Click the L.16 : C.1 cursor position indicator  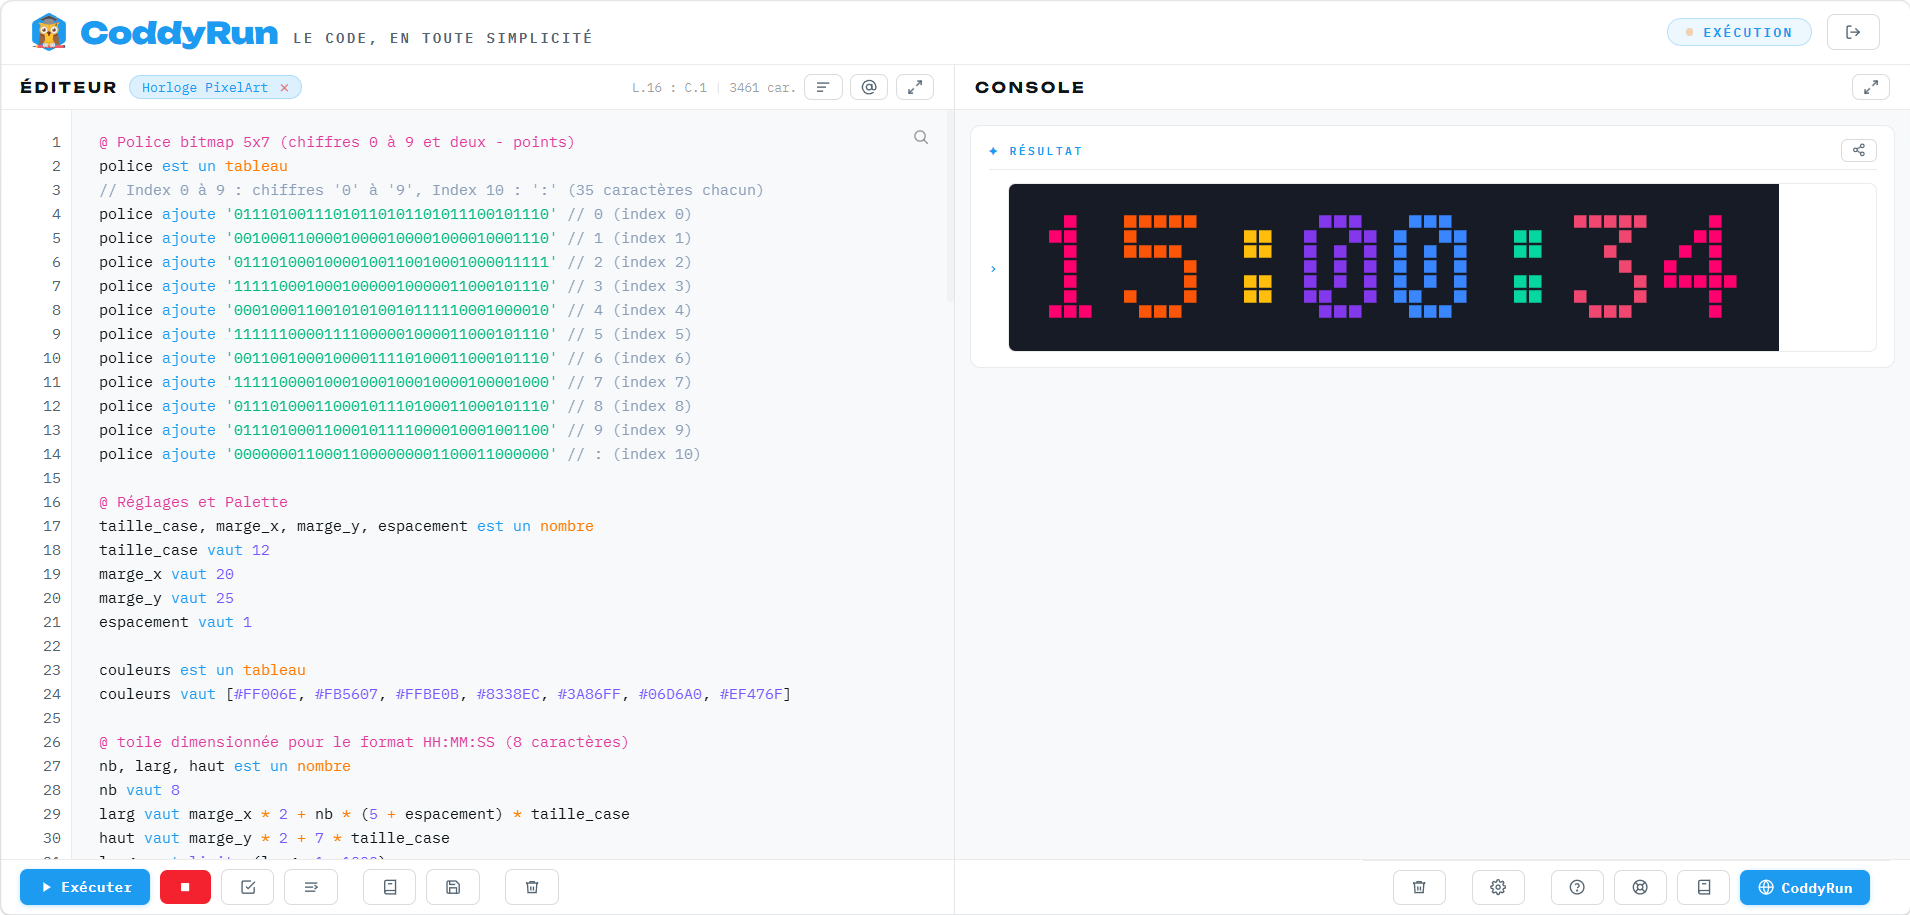click(669, 88)
